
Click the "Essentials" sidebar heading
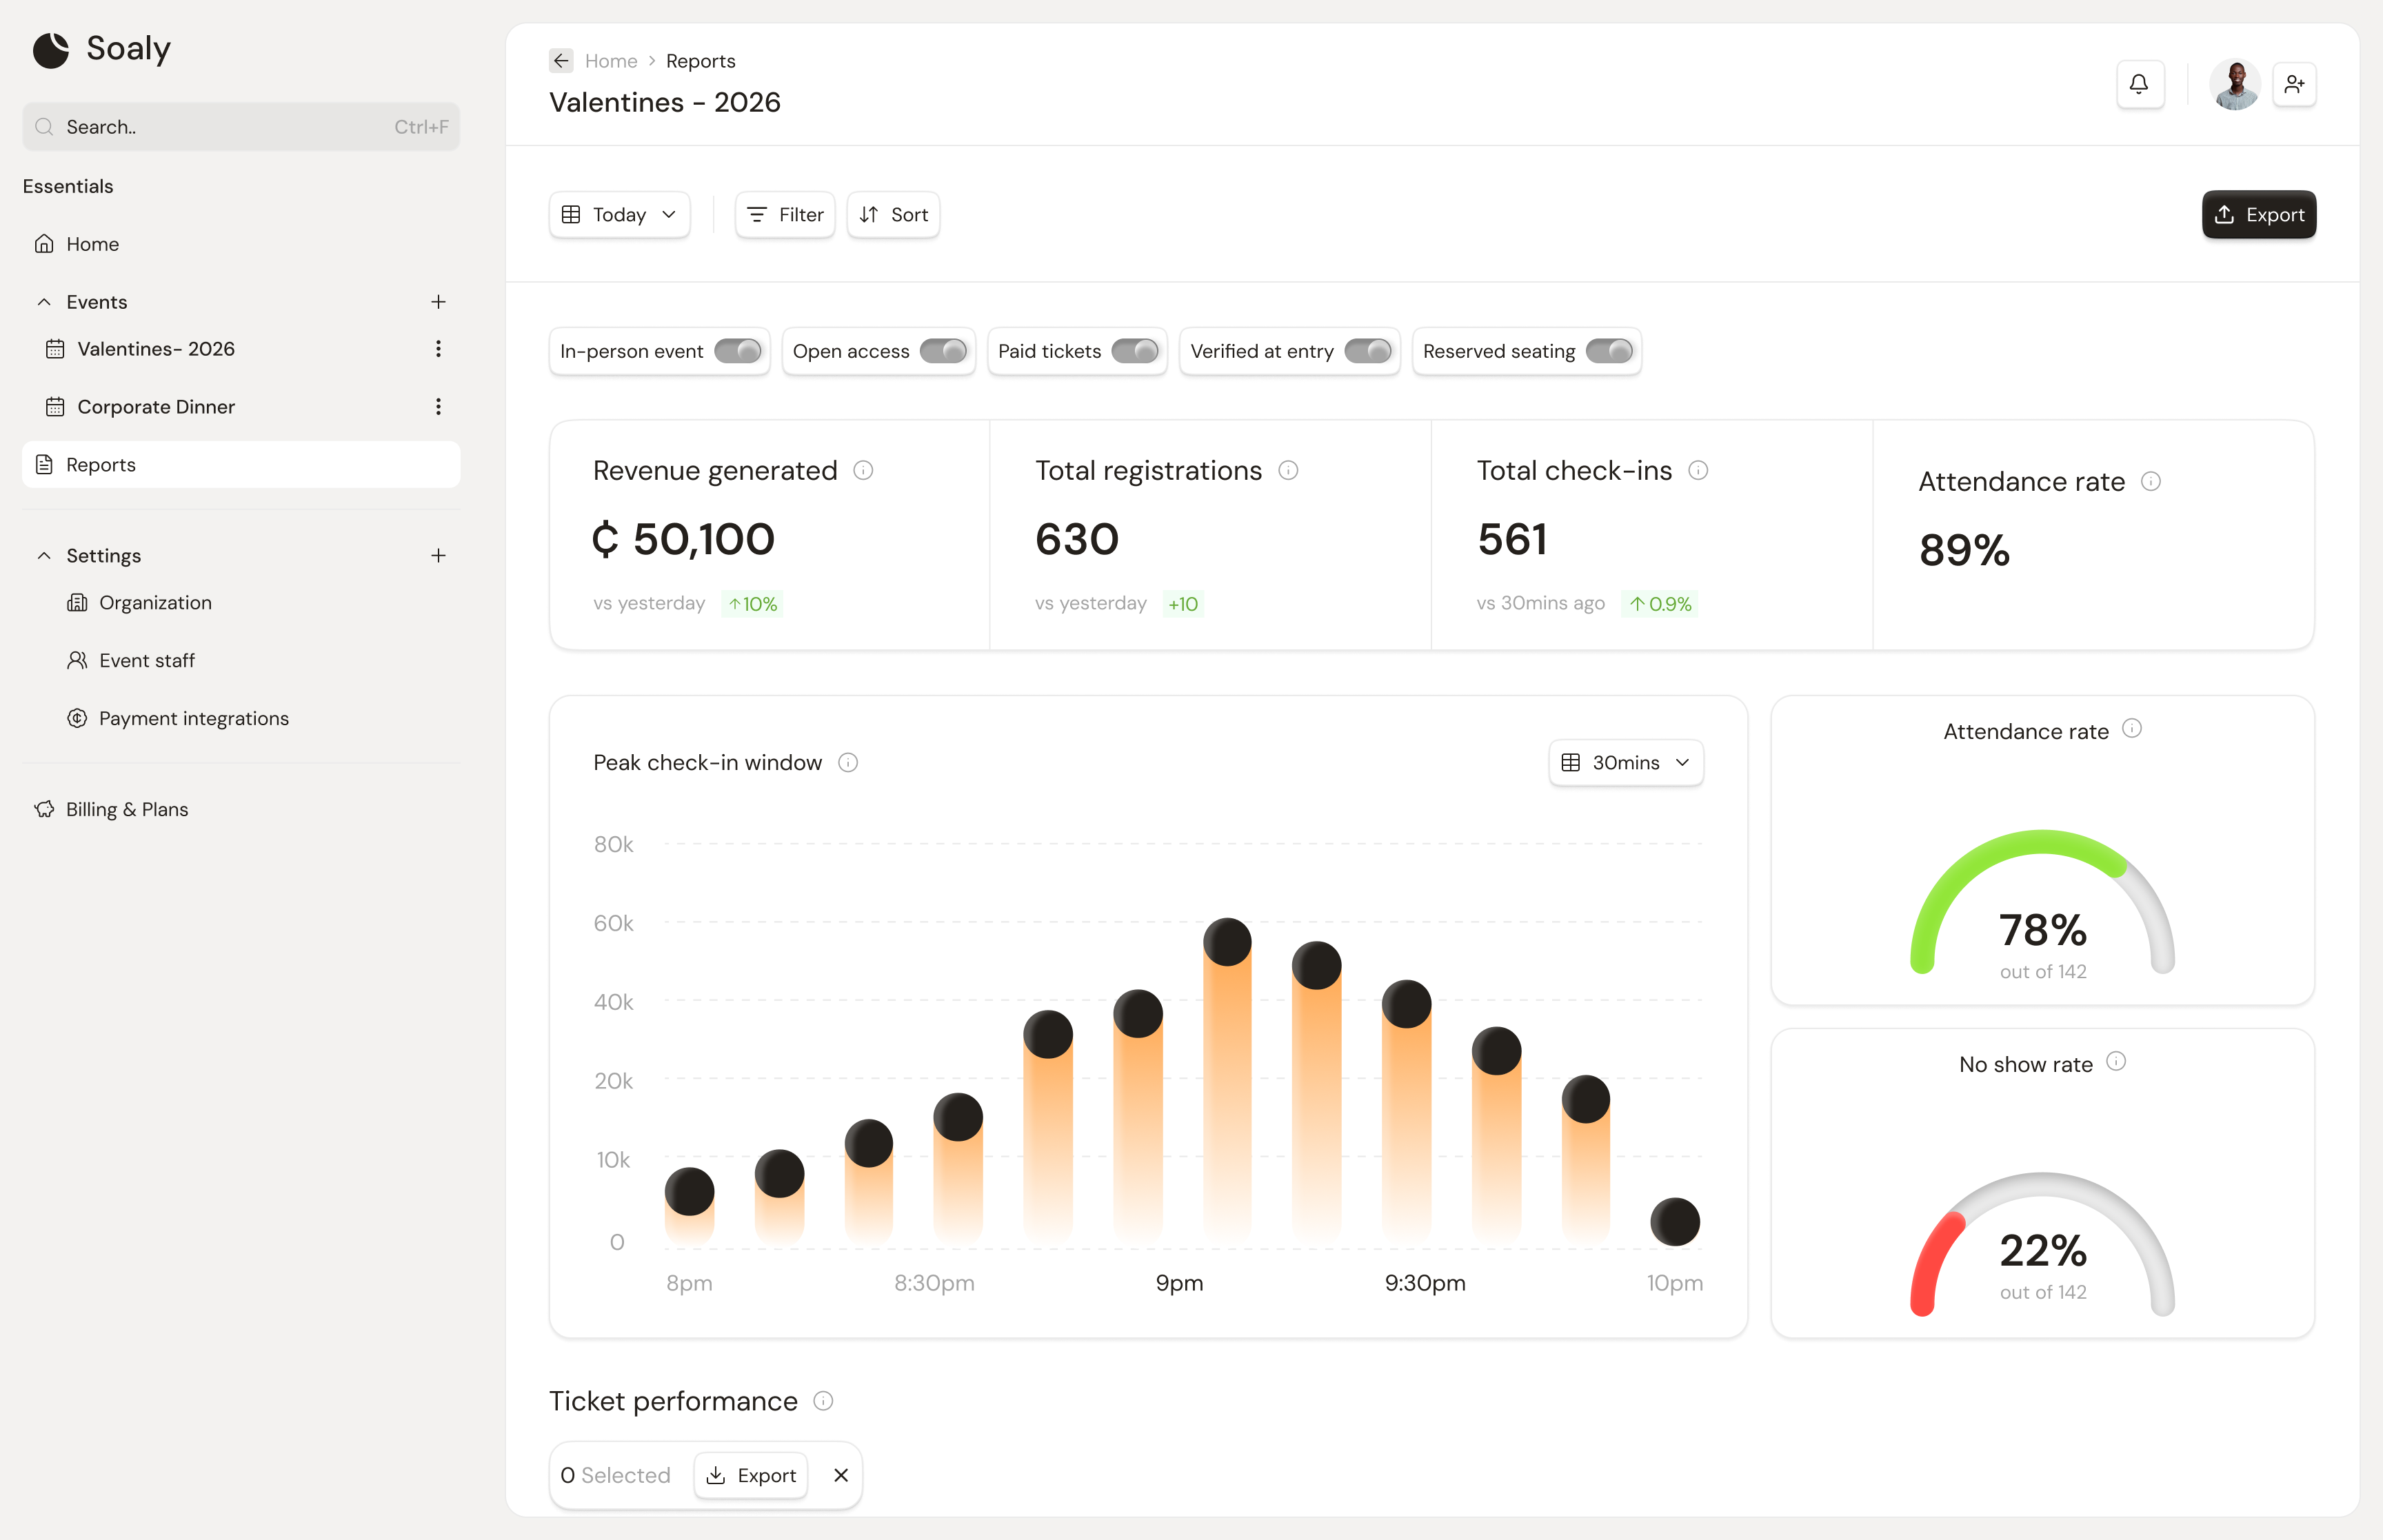click(68, 186)
